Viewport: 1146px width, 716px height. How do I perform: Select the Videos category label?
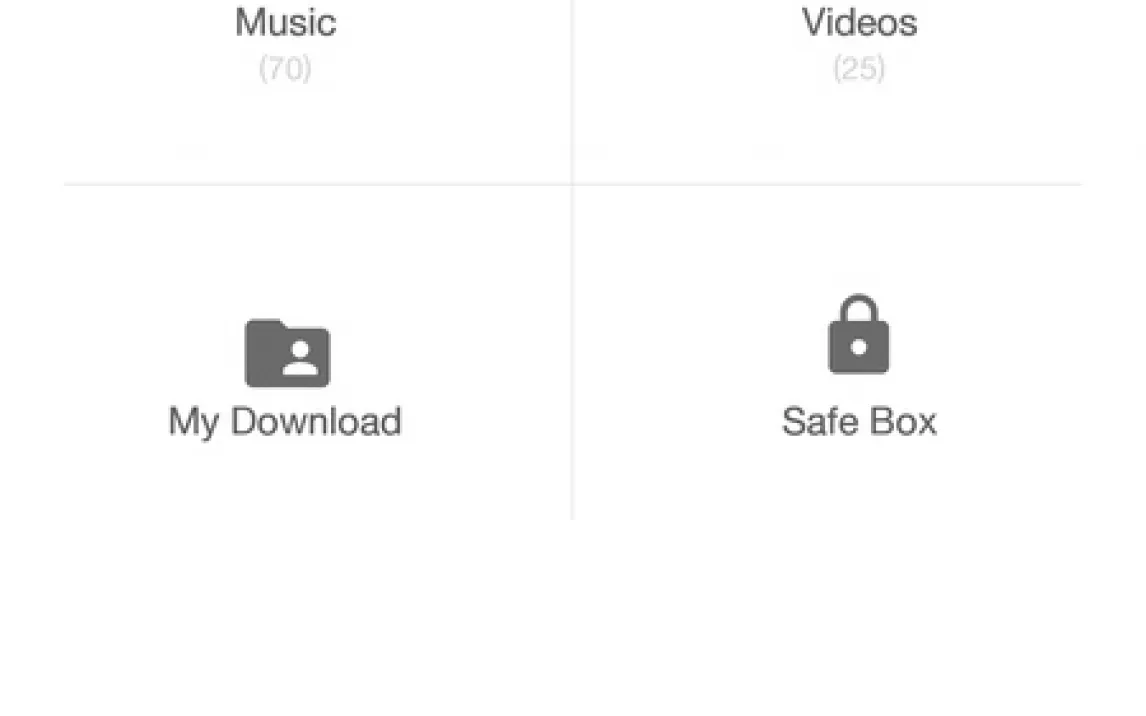point(860,23)
